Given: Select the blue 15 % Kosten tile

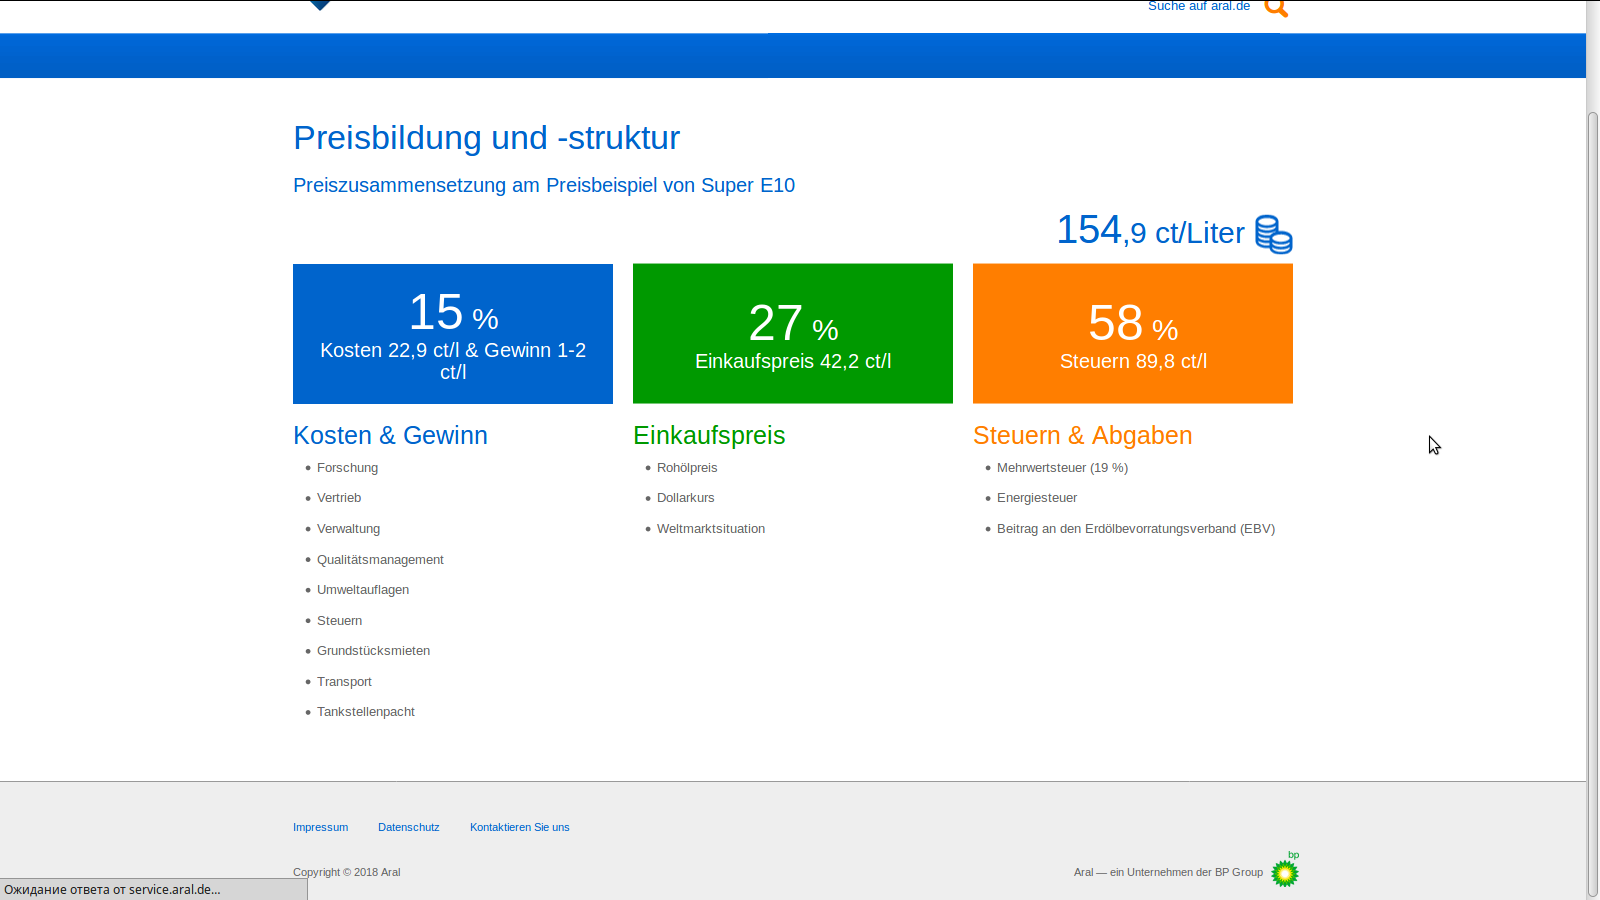Looking at the screenshot, I should [453, 334].
